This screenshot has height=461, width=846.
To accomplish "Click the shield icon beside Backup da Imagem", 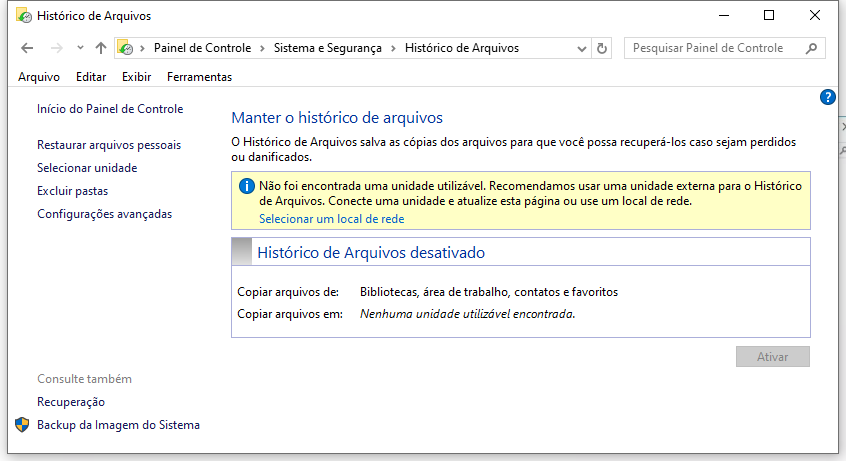I will coord(22,425).
